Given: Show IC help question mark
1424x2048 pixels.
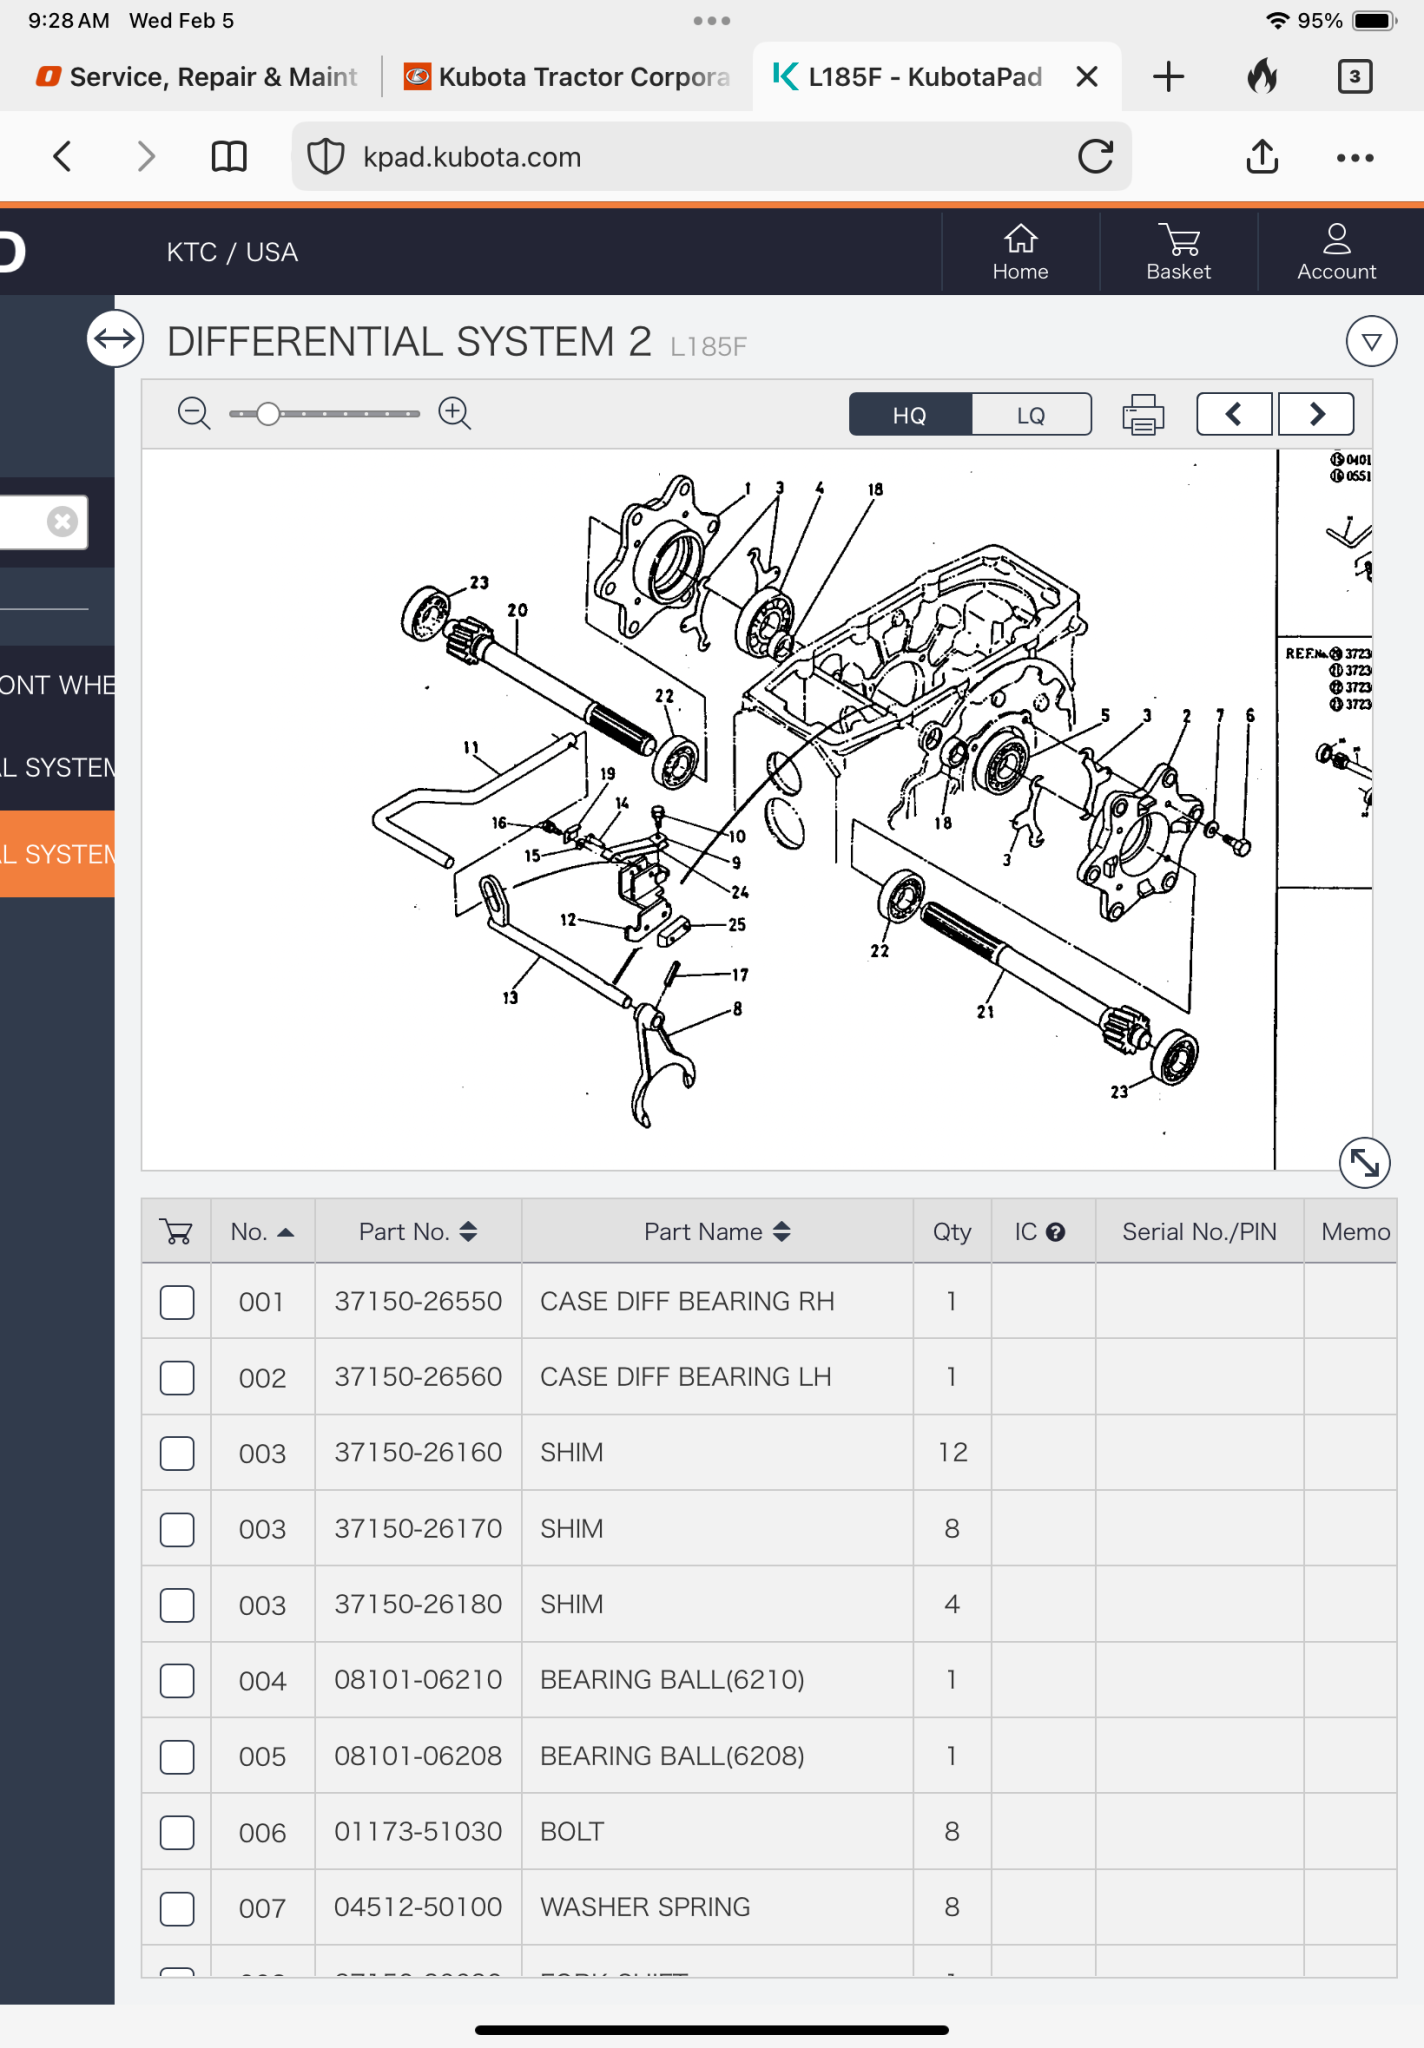Looking at the screenshot, I should [x=1055, y=1232].
